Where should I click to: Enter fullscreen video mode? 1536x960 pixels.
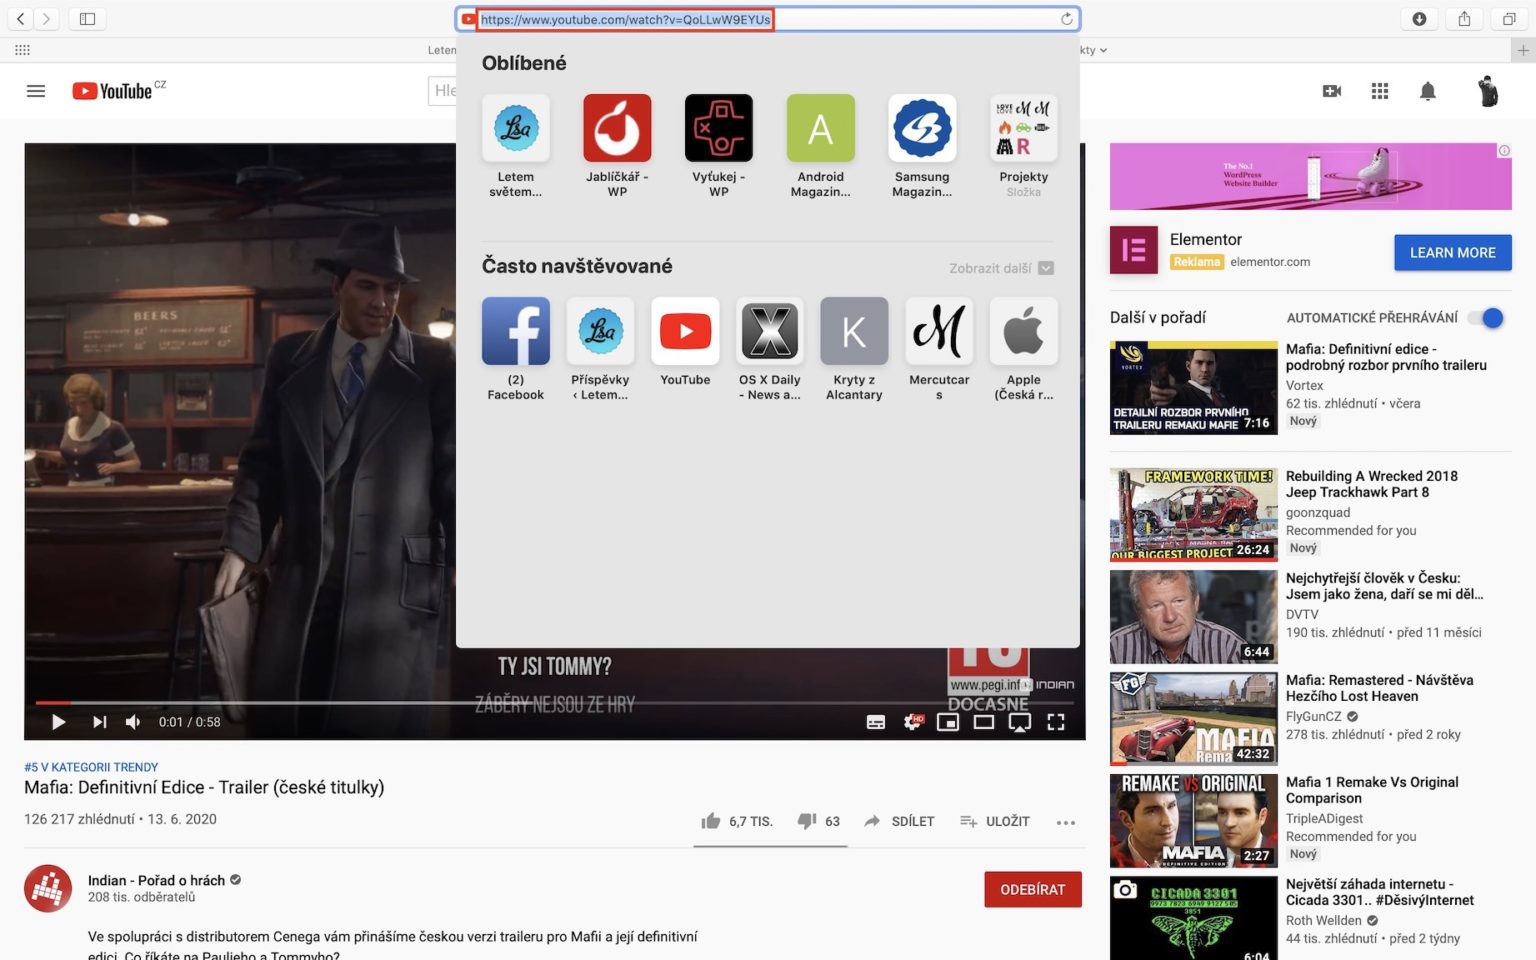tap(1056, 722)
